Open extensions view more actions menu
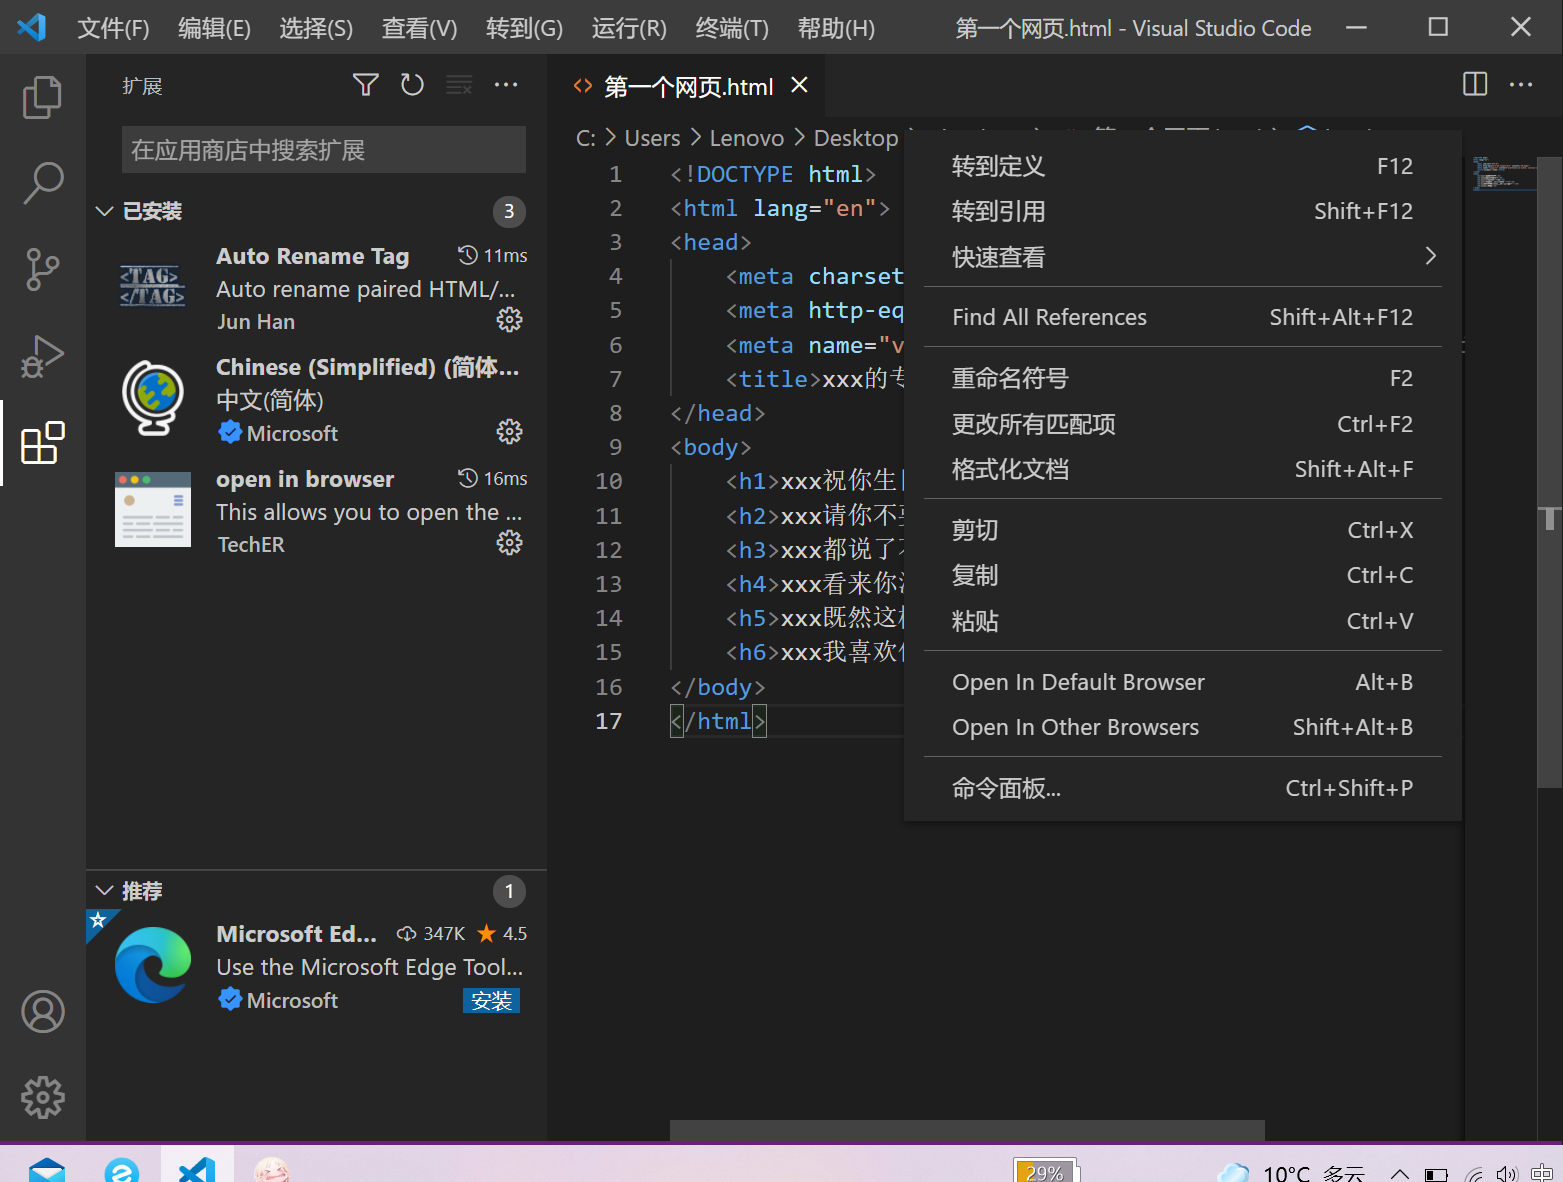Image resolution: width=1563 pixels, height=1182 pixels. click(x=506, y=85)
